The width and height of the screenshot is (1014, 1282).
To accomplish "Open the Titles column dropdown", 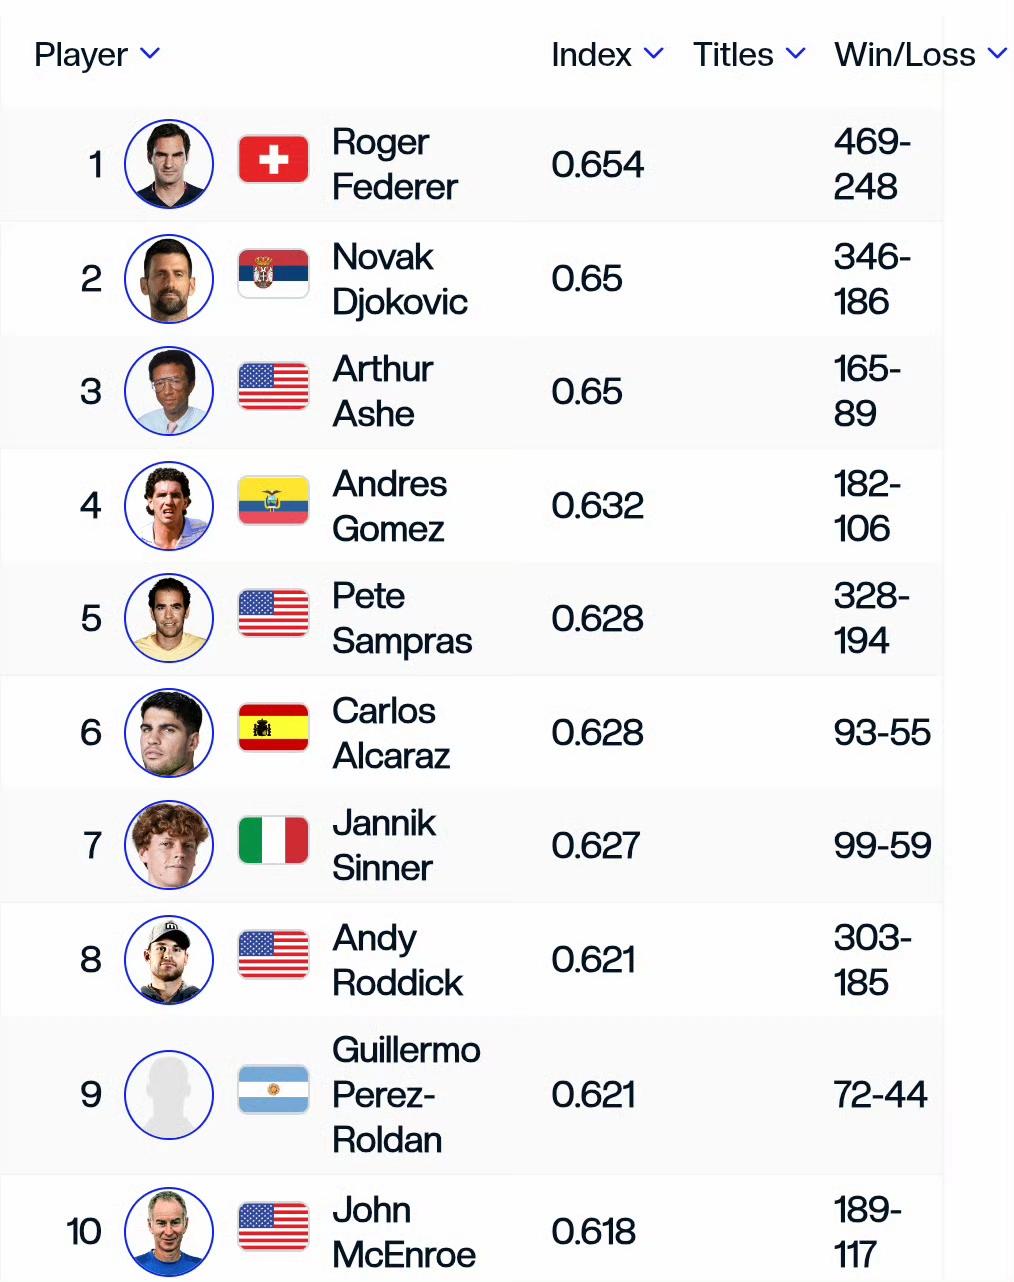I will [795, 53].
